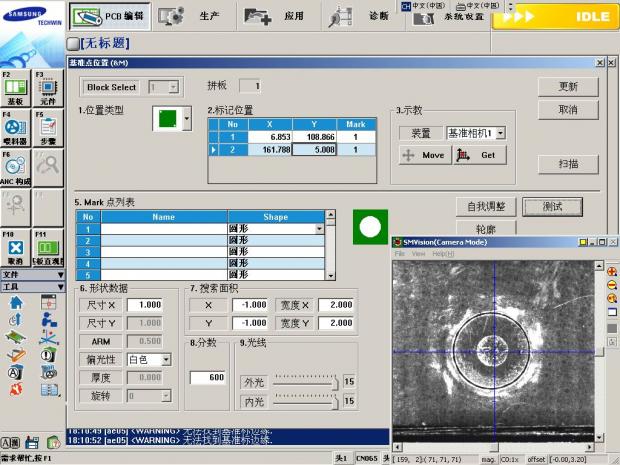Click the 轮廓 outline button
620x465 pixels.
486,228
